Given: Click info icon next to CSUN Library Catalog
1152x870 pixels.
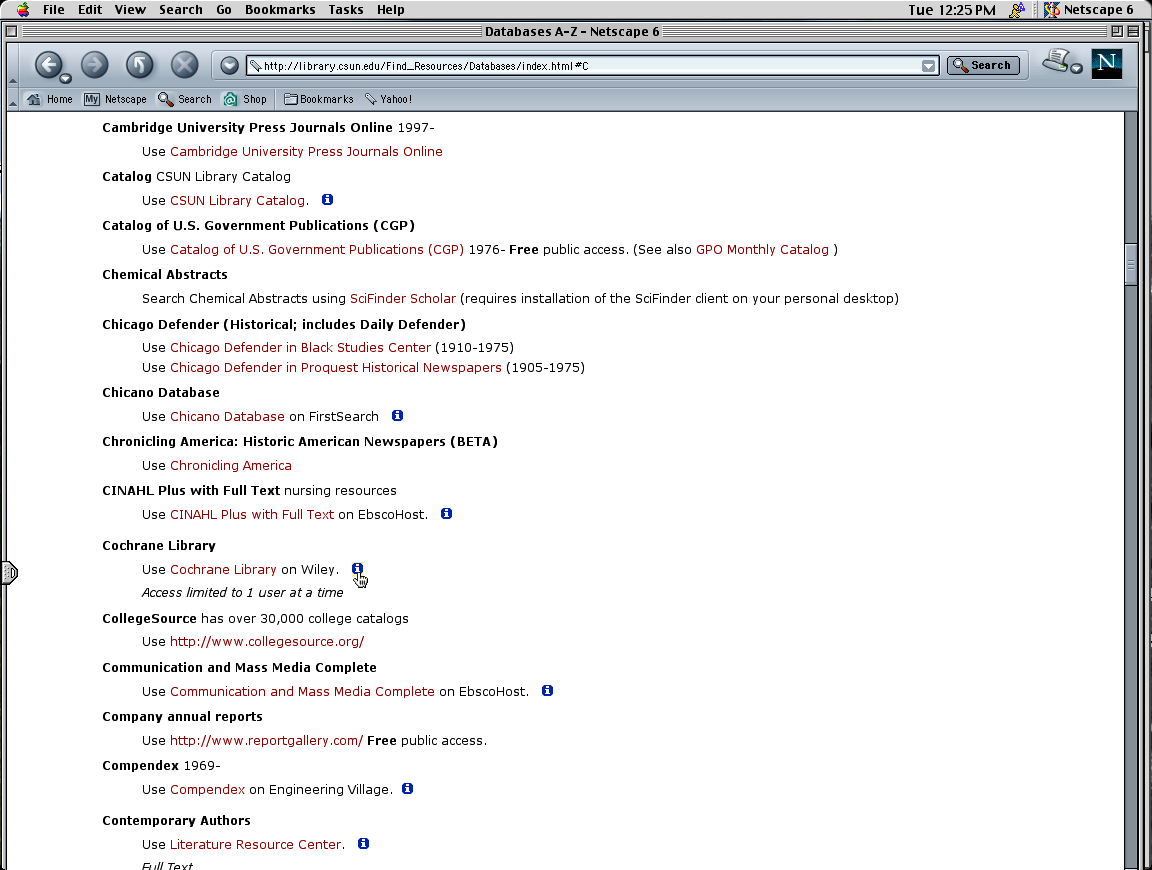Looking at the screenshot, I should click(328, 199).
